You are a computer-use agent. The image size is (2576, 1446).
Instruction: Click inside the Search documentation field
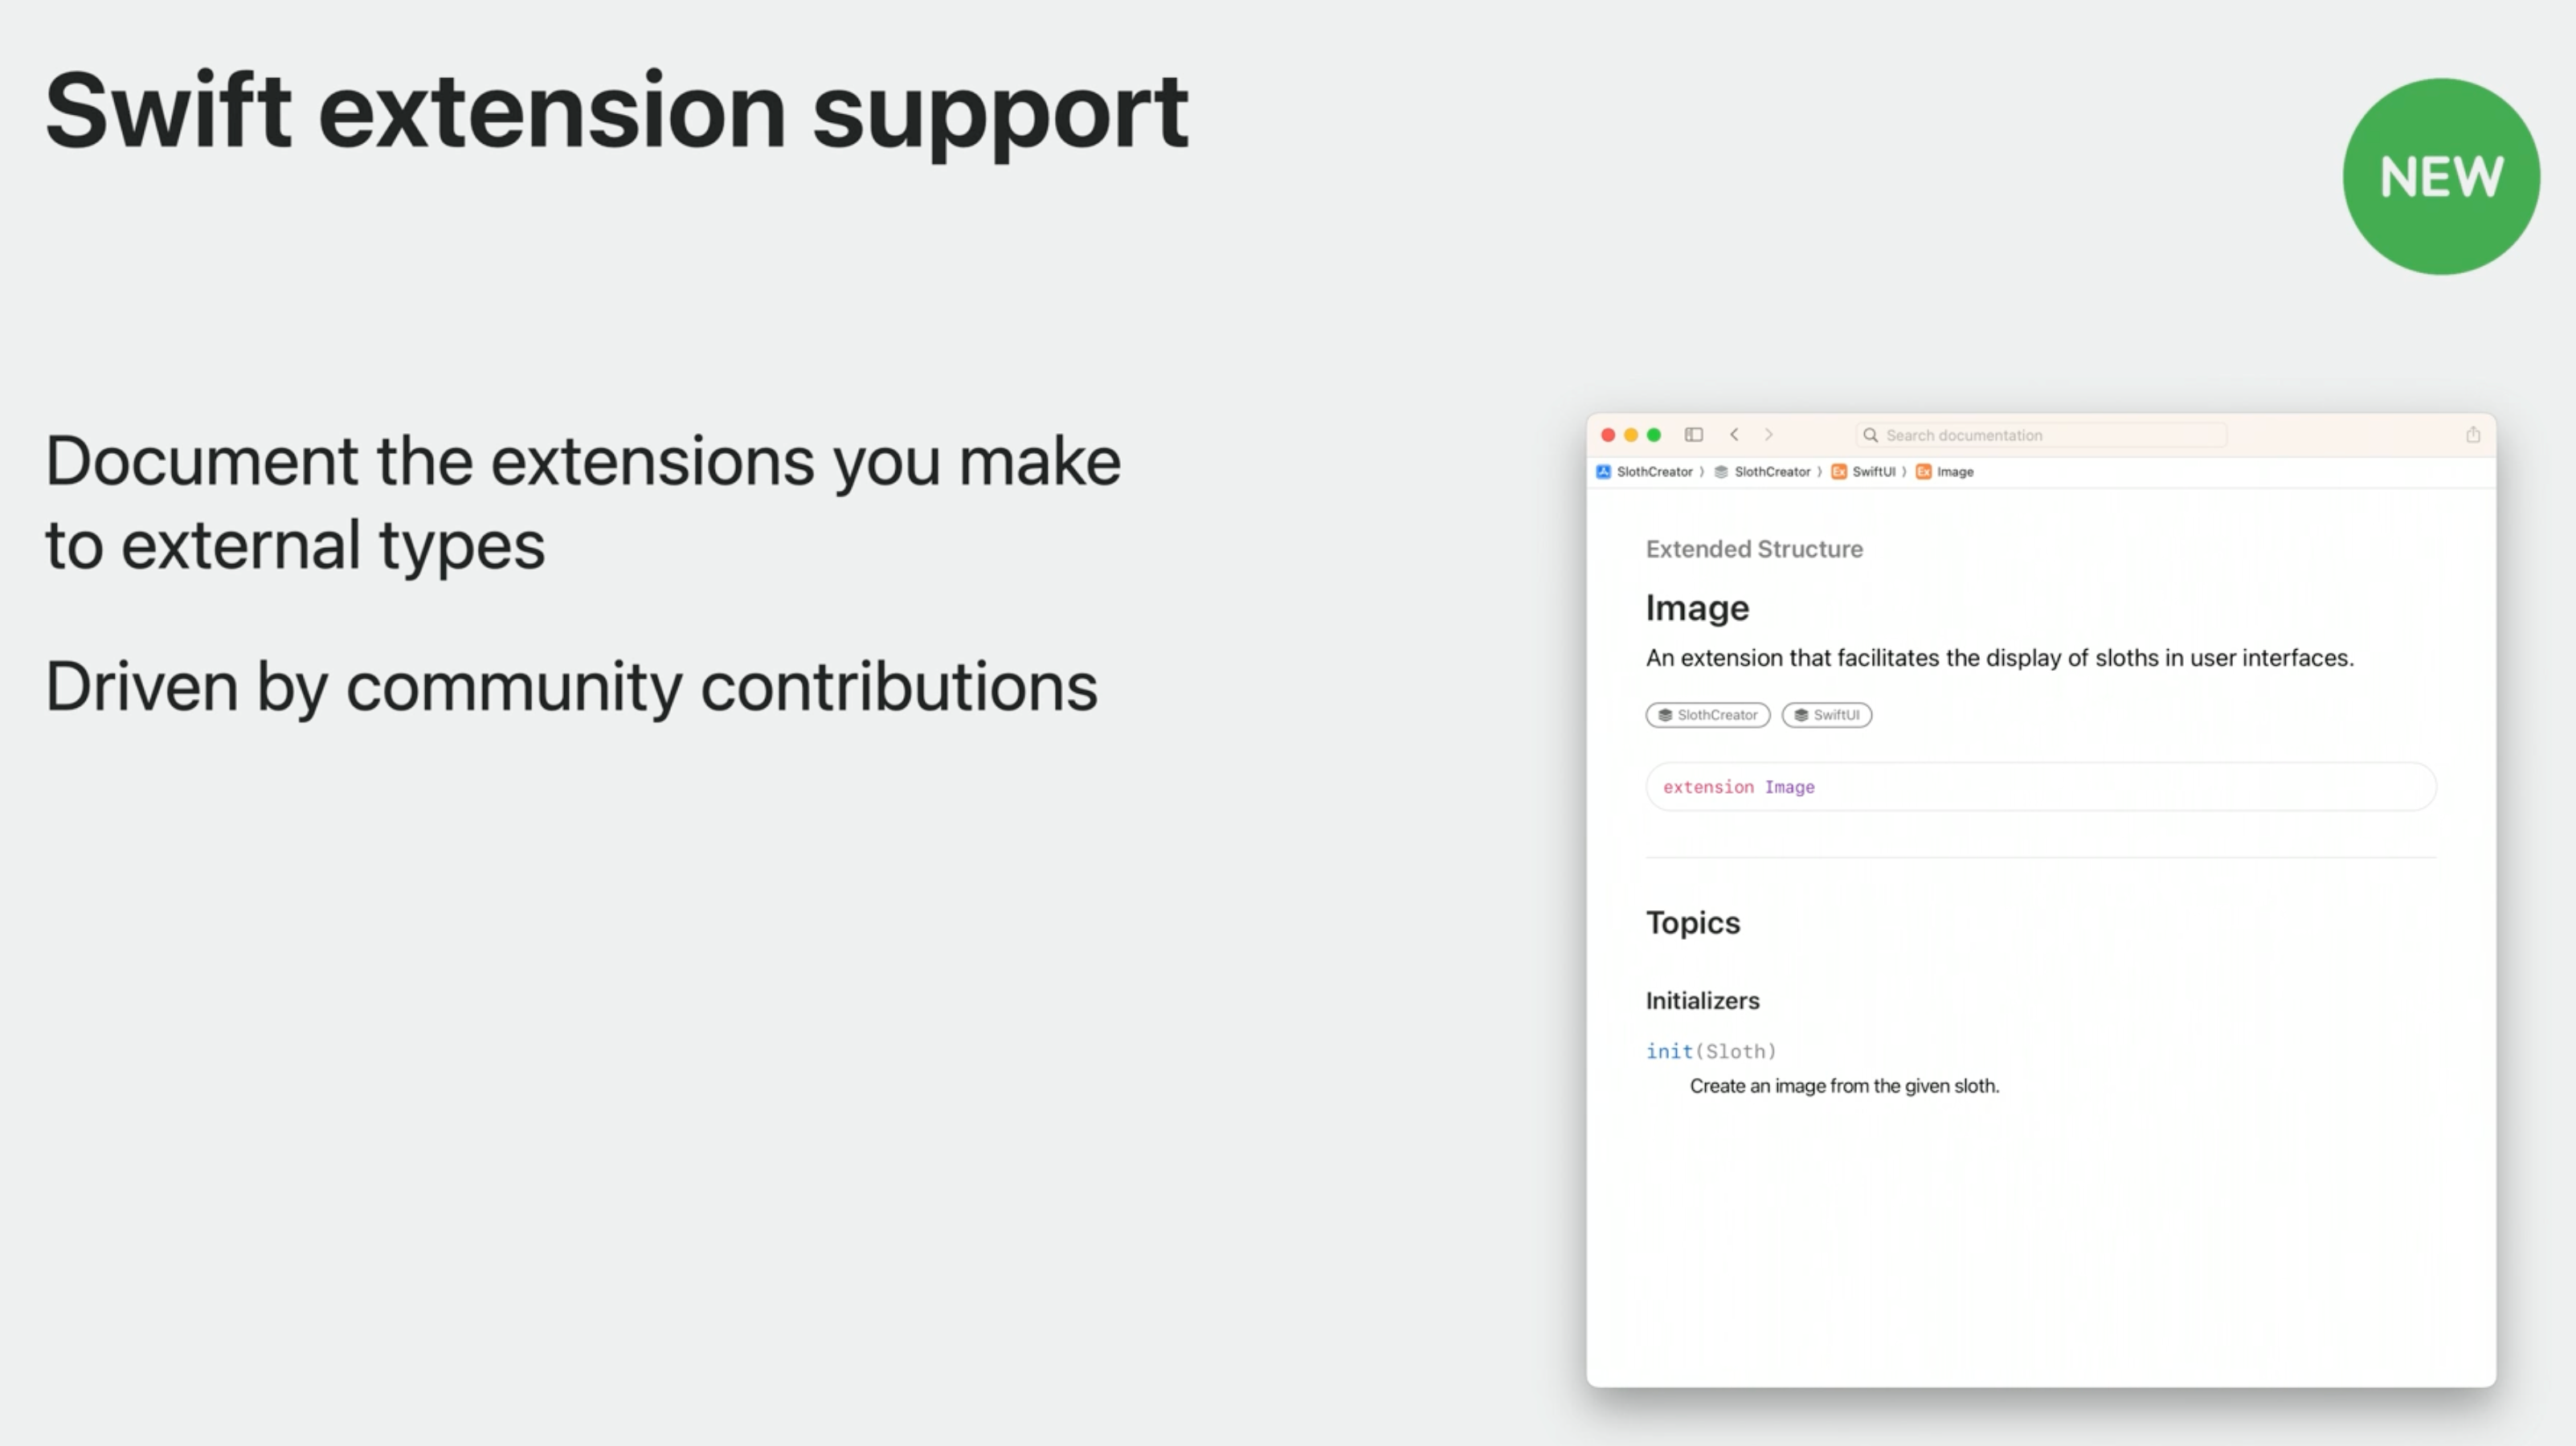pyautogui.click(x=2040, y=435)
